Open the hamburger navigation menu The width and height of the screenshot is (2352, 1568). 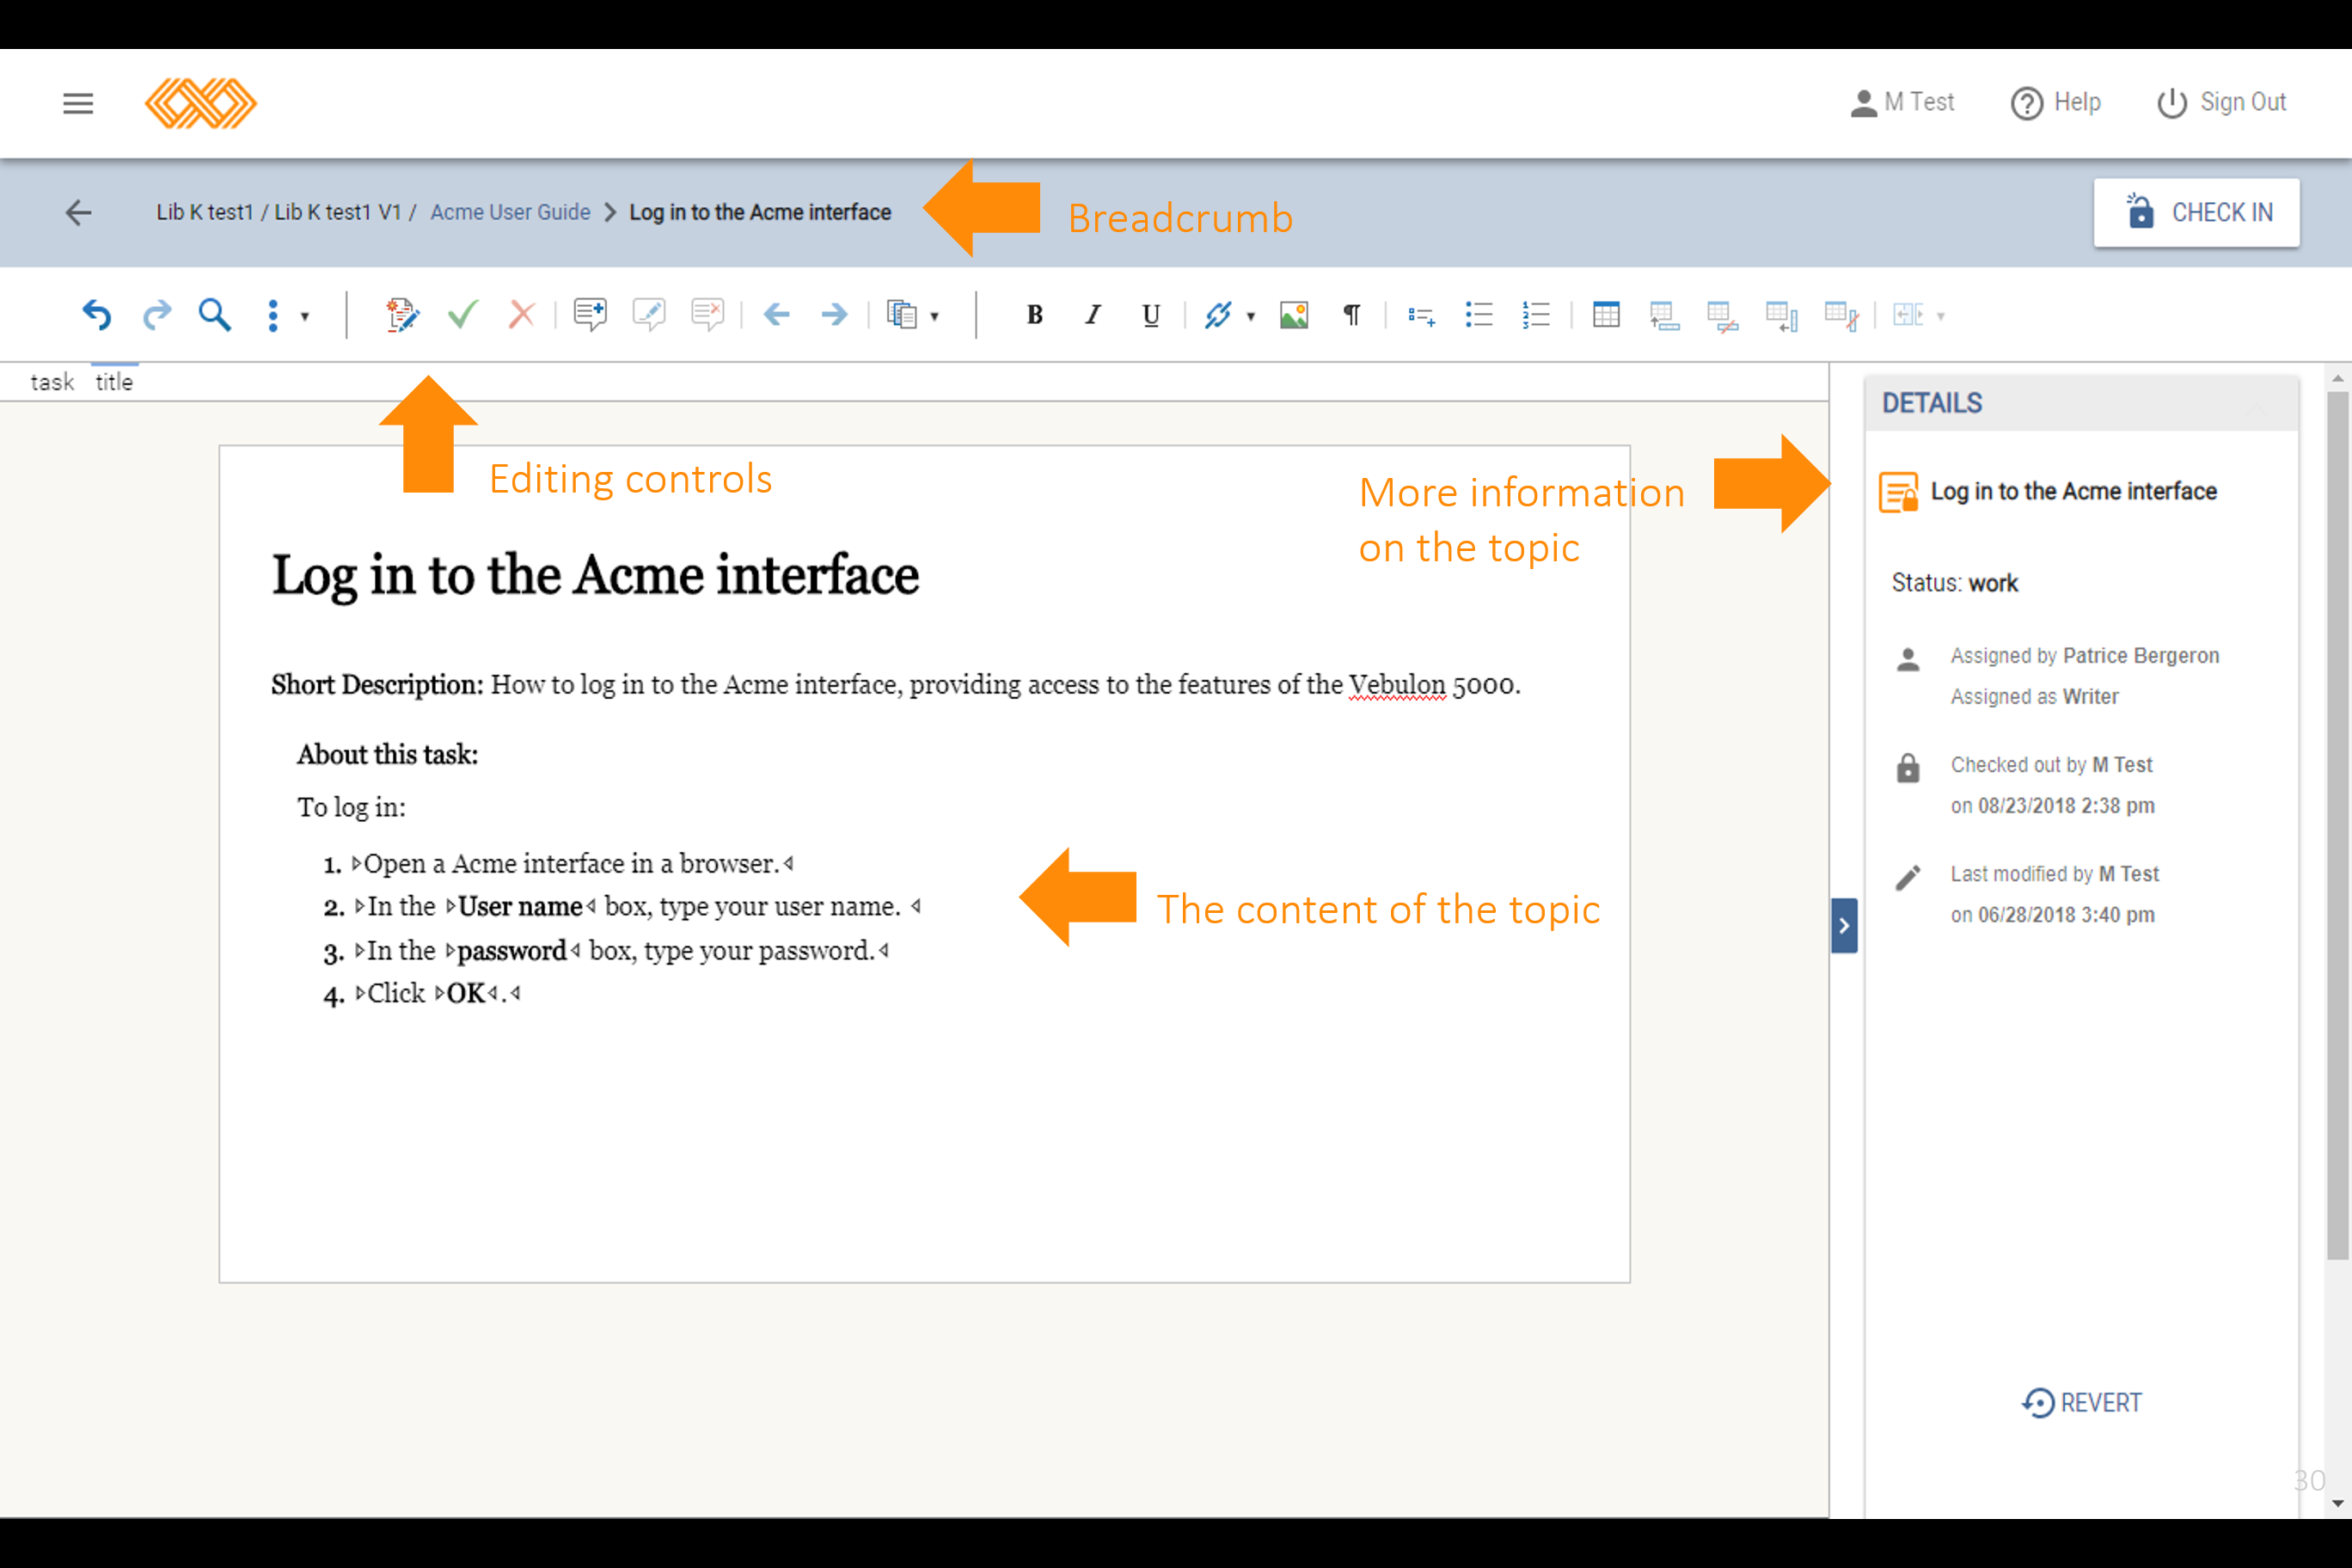78,103
